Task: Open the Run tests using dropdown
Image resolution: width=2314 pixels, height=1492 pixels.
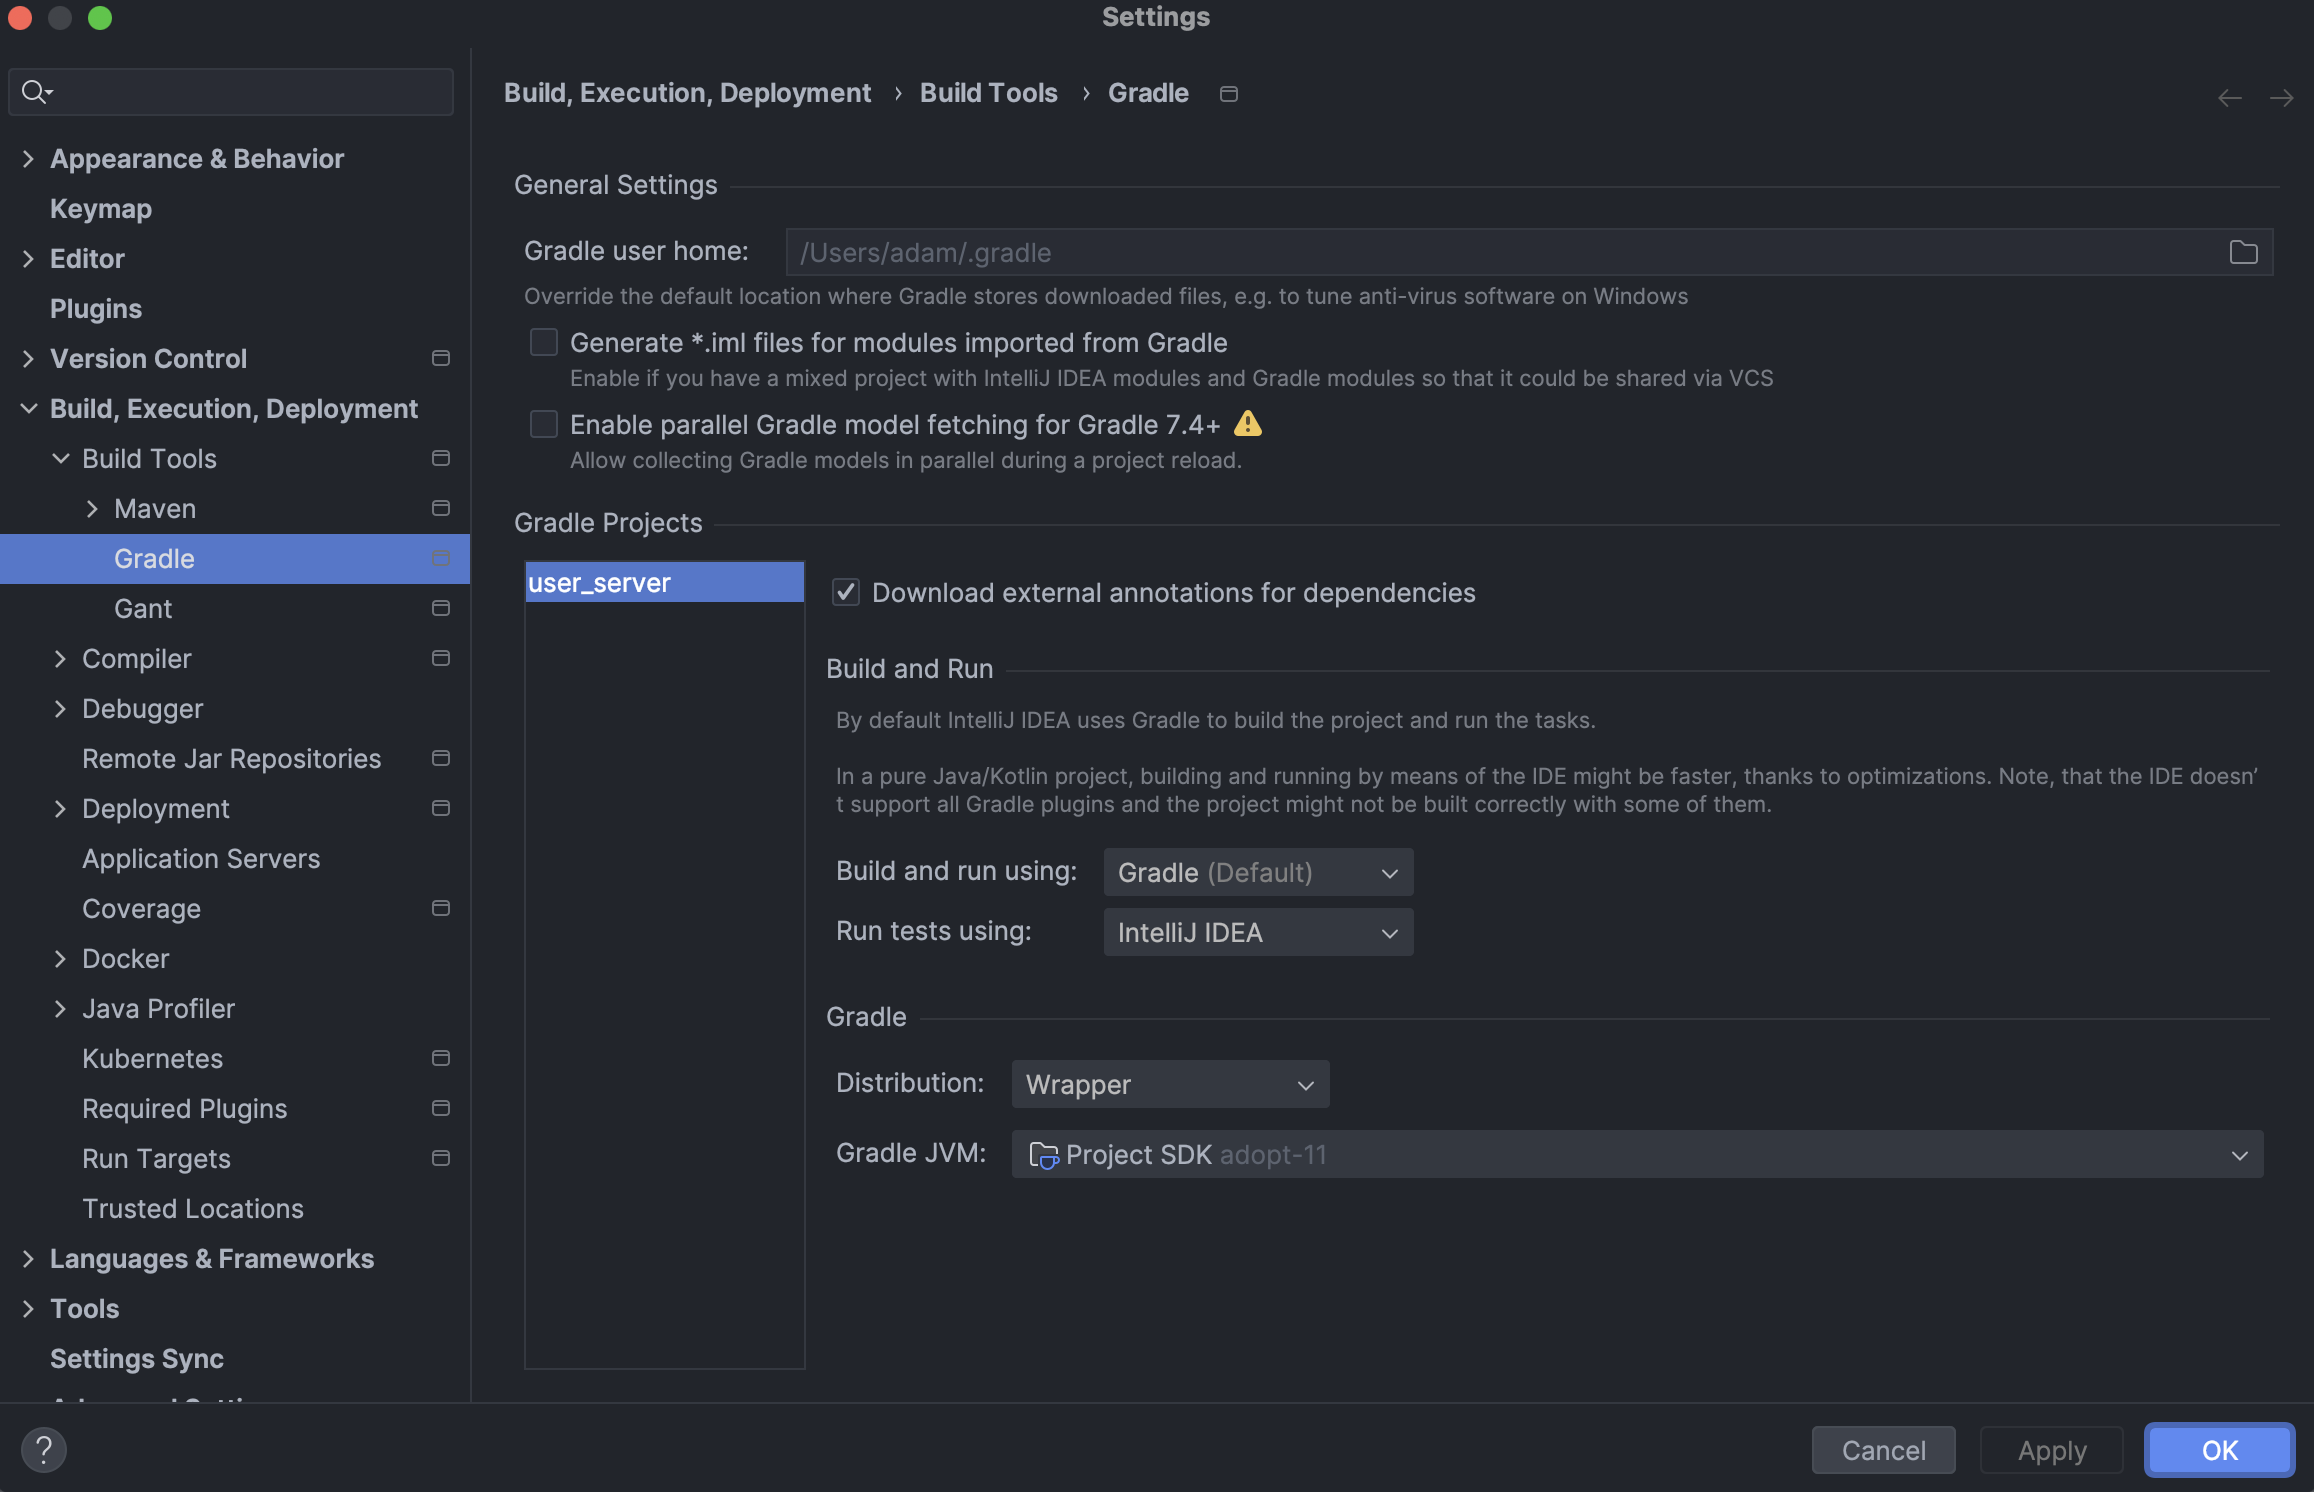Action: [x=1258, y=932]
